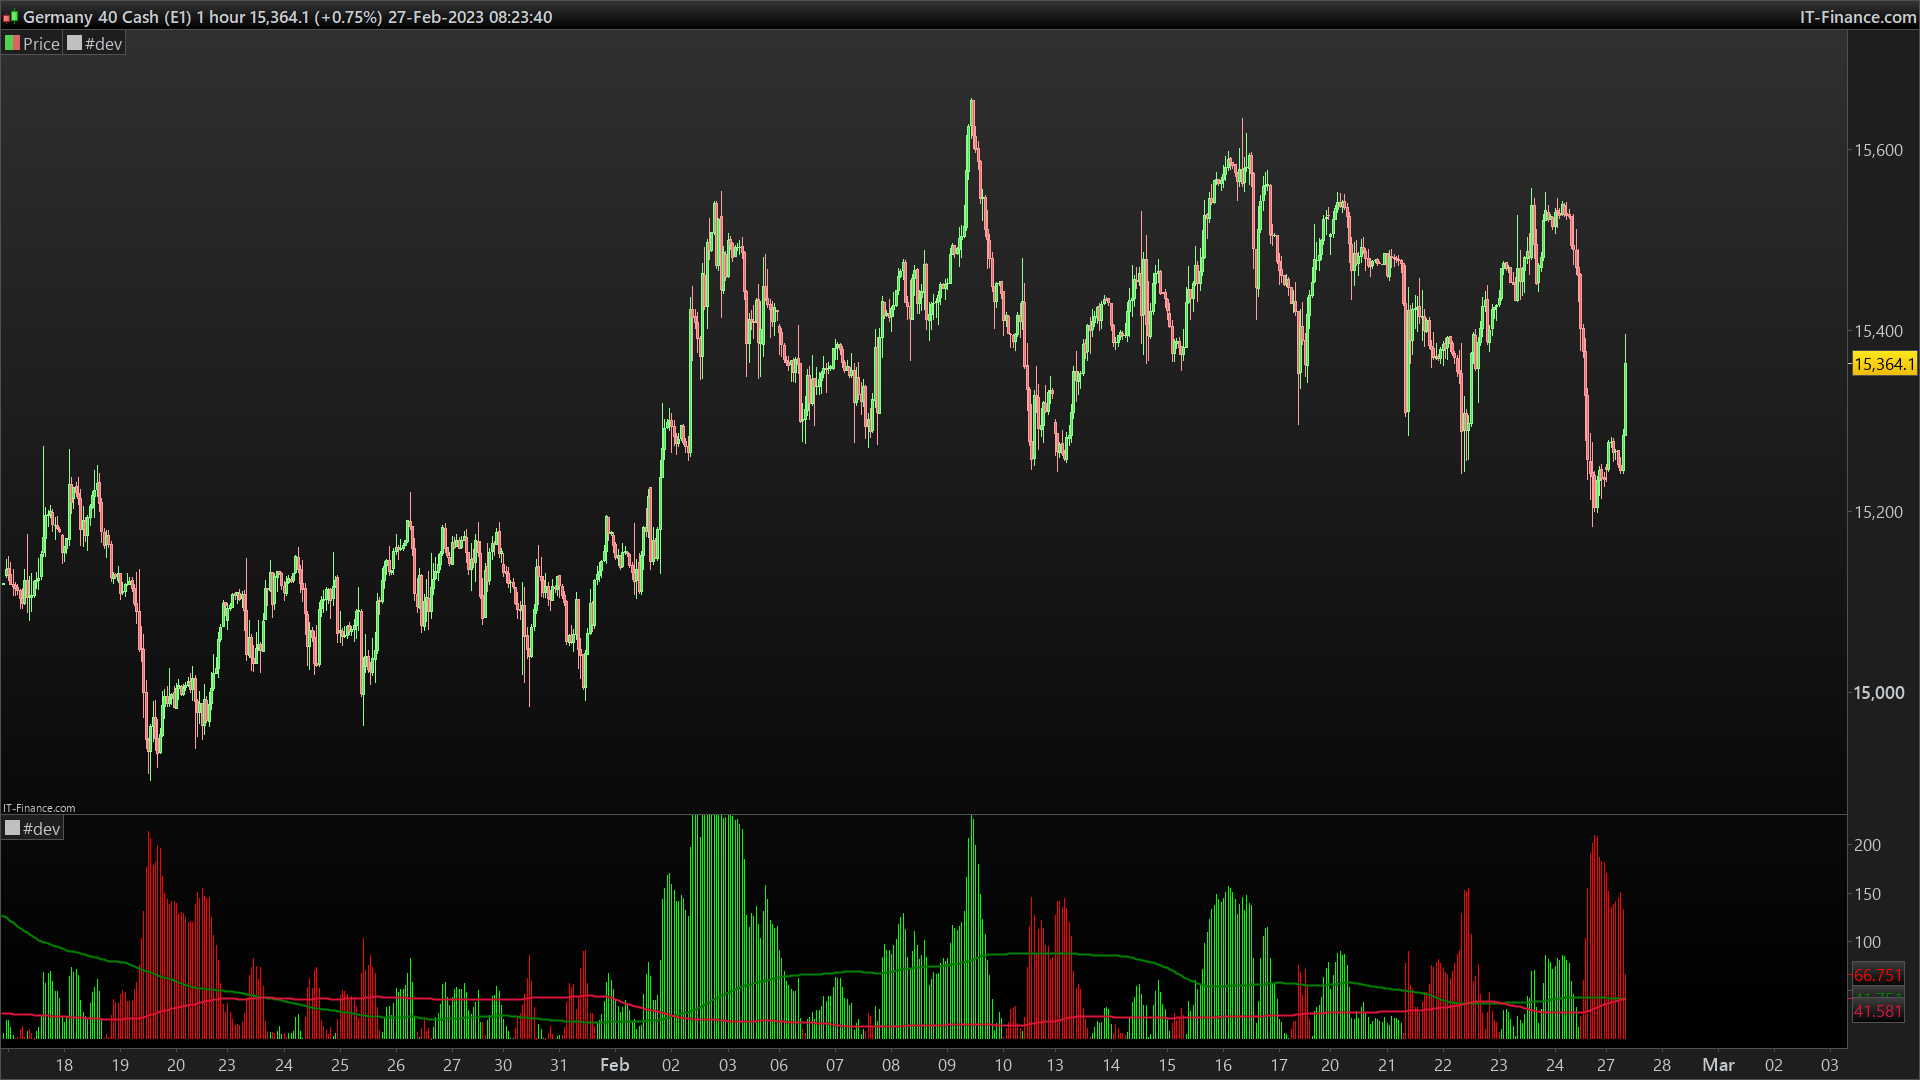This screenshot has height=1080, width=1920.
Task: Click the candlestick chart icon in title bar
Action: click(11, 17)
